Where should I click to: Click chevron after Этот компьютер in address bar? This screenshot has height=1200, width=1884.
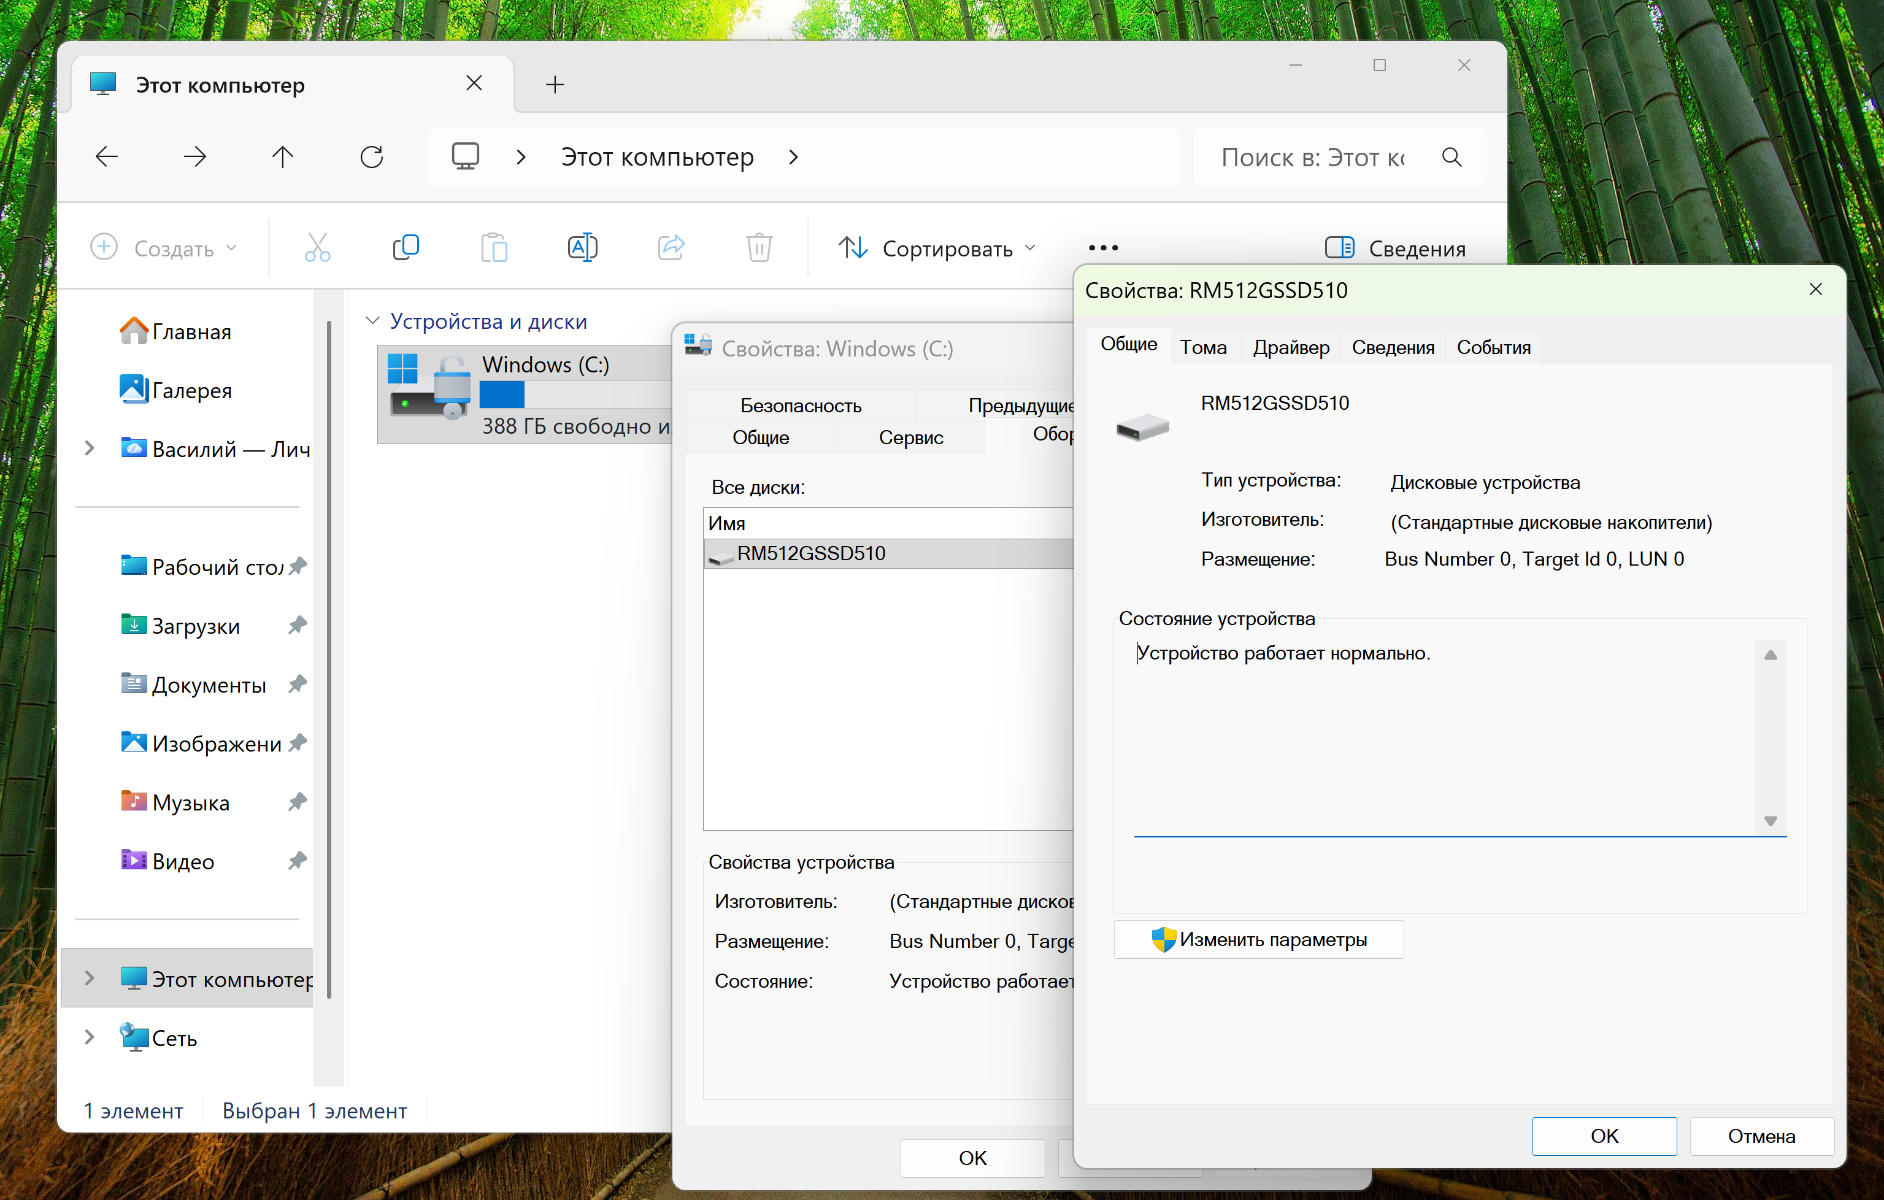(x=793, y=157)
